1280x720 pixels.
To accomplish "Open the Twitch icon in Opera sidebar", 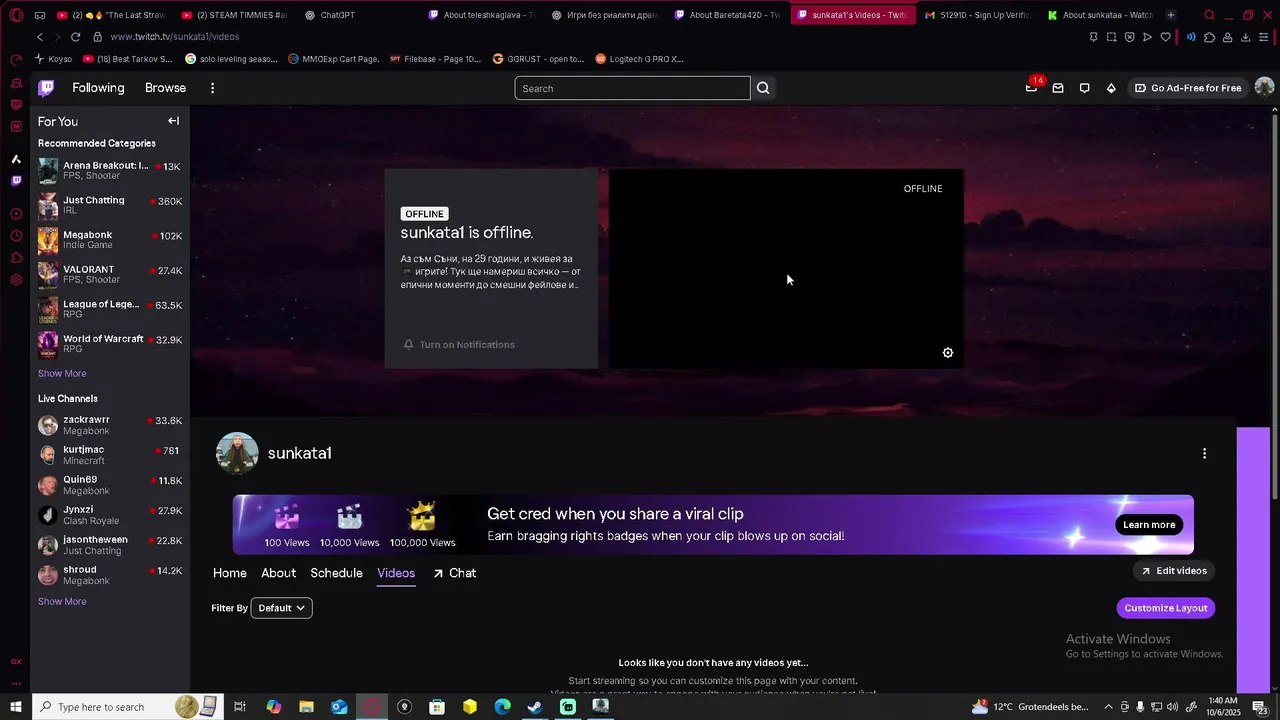I will click(x=16, y=181).
